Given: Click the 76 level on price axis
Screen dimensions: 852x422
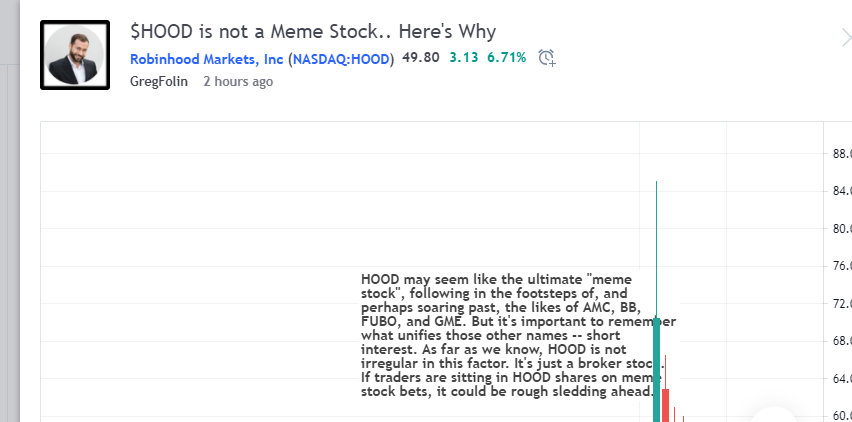Looking at the screenshot, I should (841, 265).
